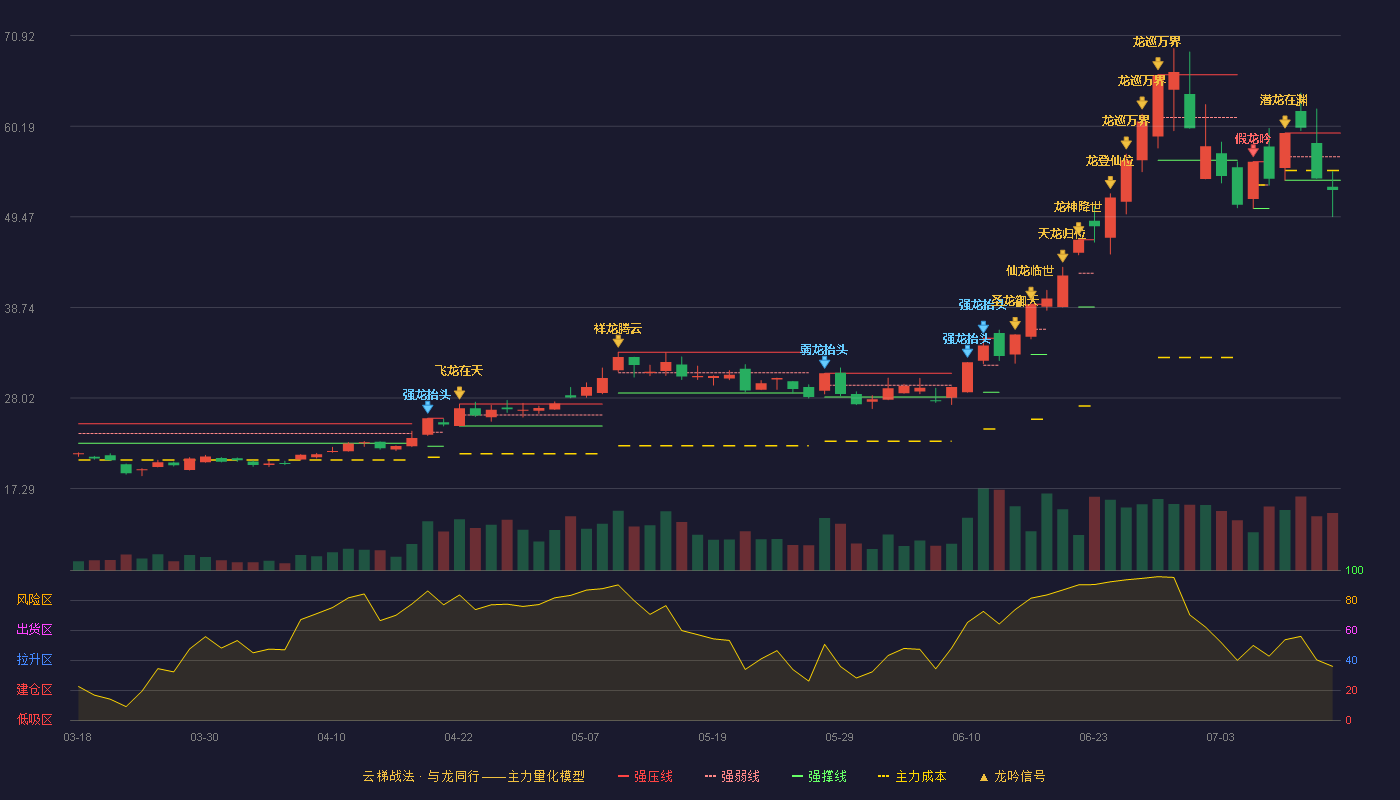Click the yellow triangle icon beside 龙吟信号
Viewport: 1400px width, 800px height.
coord(984,777)
